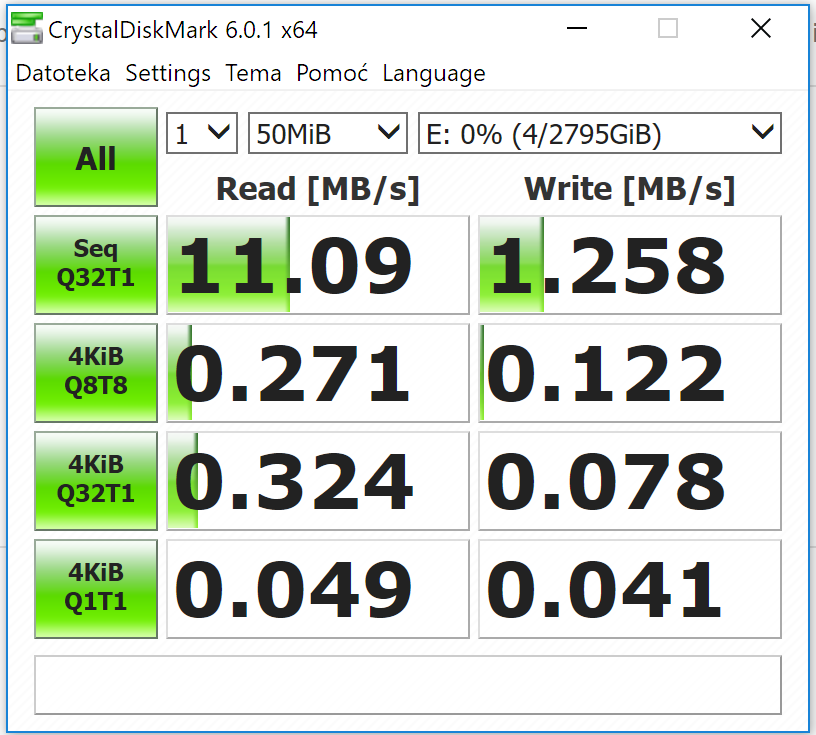Open the Datoteka menu
816x735 pixels.
[x=63, y=73]
